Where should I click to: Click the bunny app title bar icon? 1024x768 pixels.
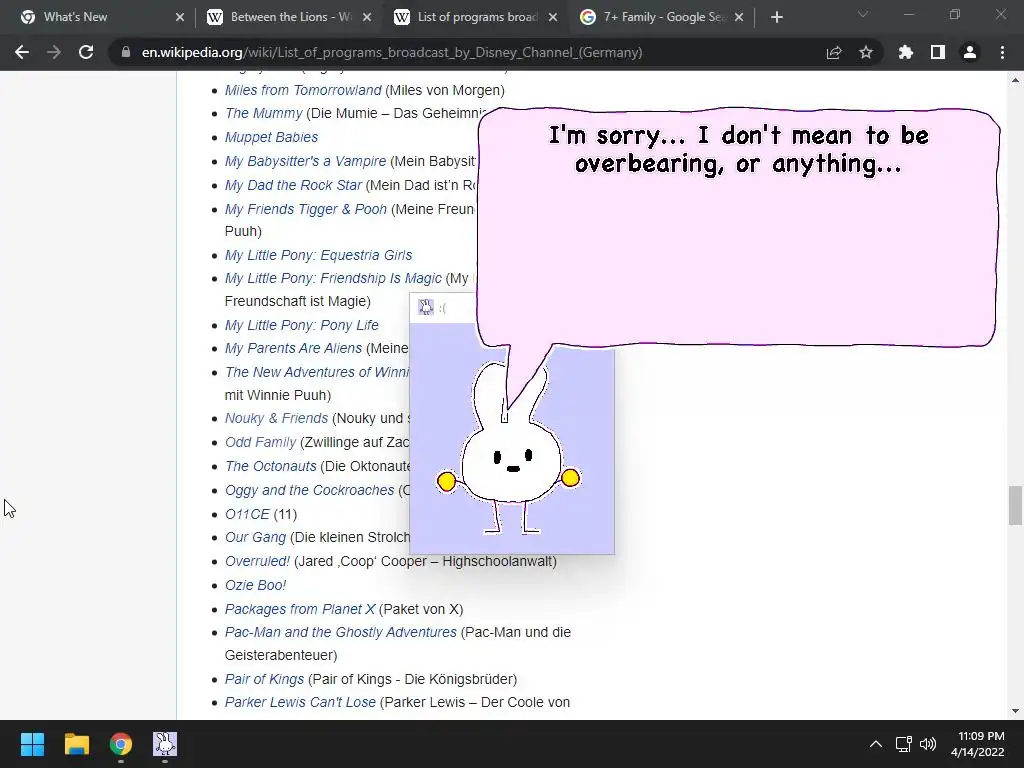pyautogui.click(x=426, y=308)
